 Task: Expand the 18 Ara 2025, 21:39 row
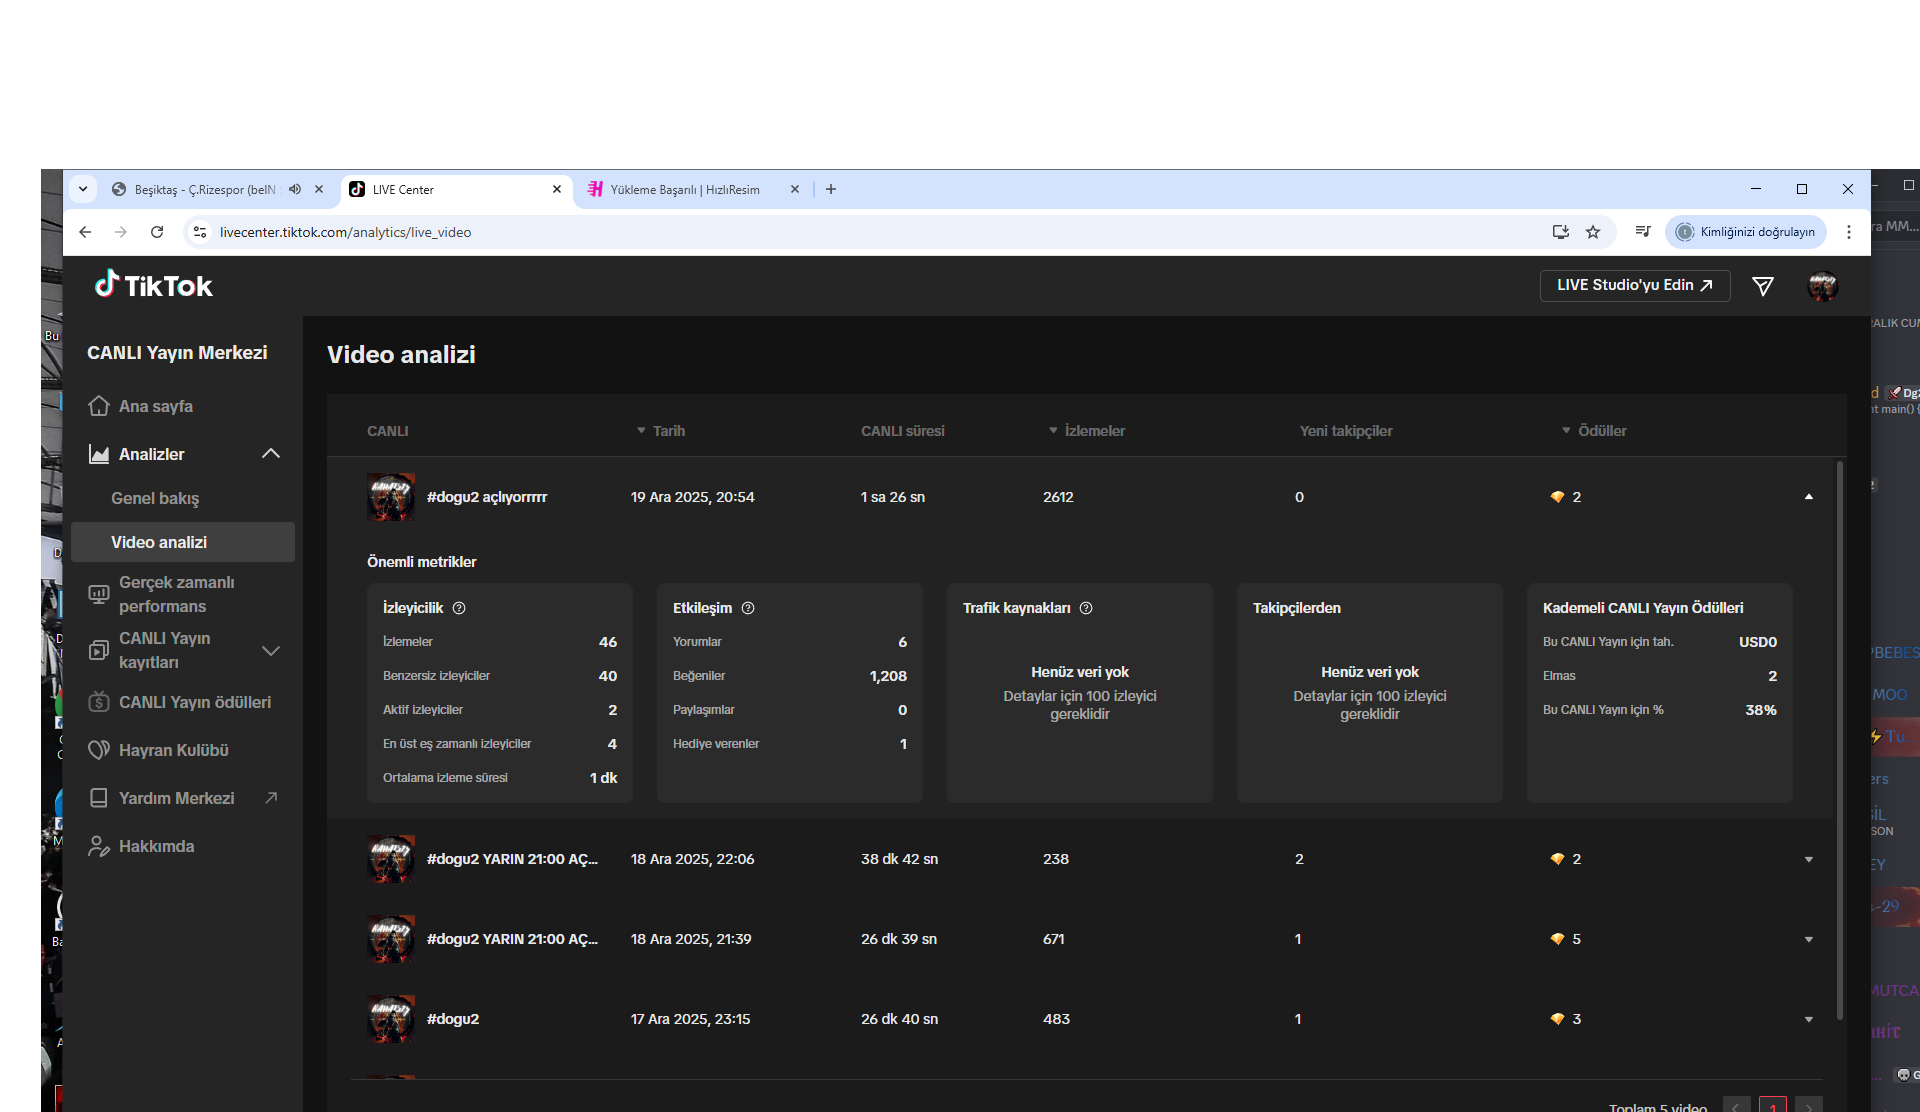tap(1808, 939)
